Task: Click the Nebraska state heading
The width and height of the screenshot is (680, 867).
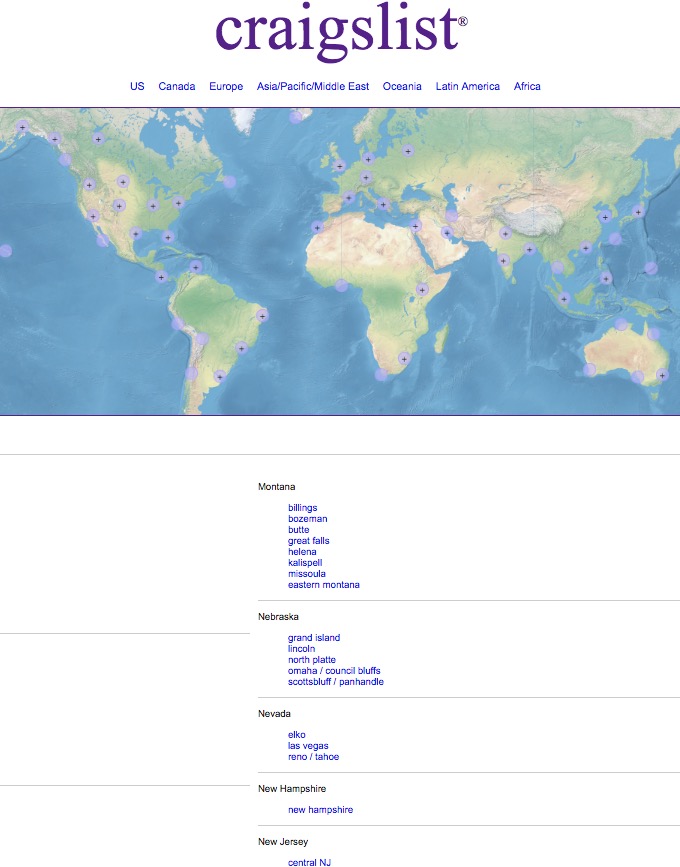Action: 278,617
